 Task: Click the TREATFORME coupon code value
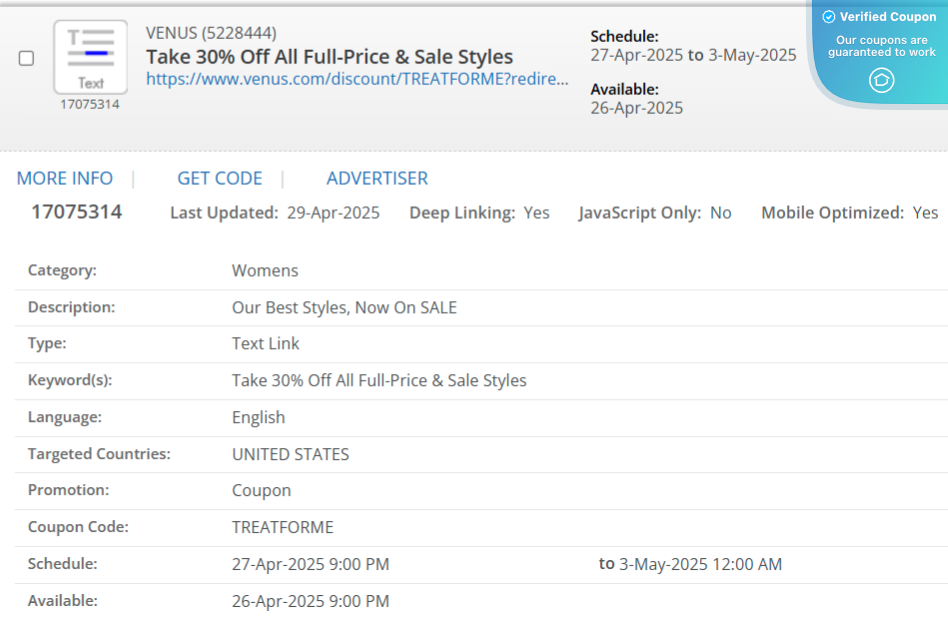click(283, 527)
